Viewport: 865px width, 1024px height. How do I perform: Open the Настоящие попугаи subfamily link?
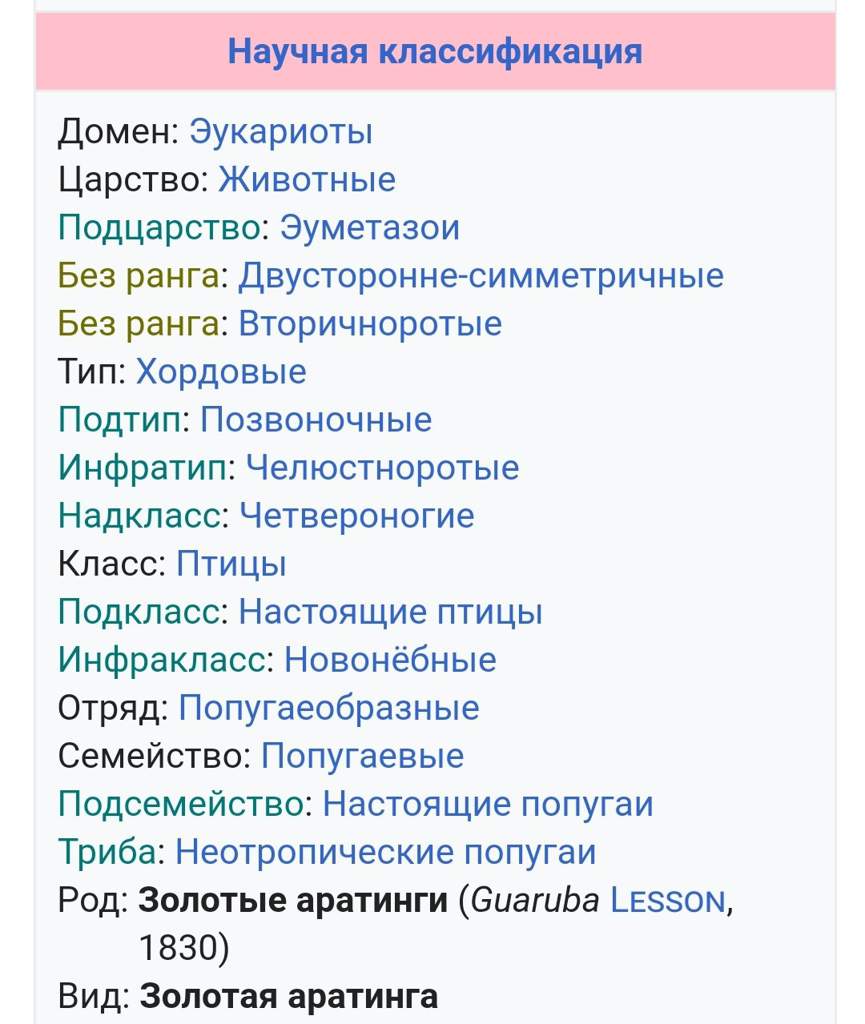488,804
